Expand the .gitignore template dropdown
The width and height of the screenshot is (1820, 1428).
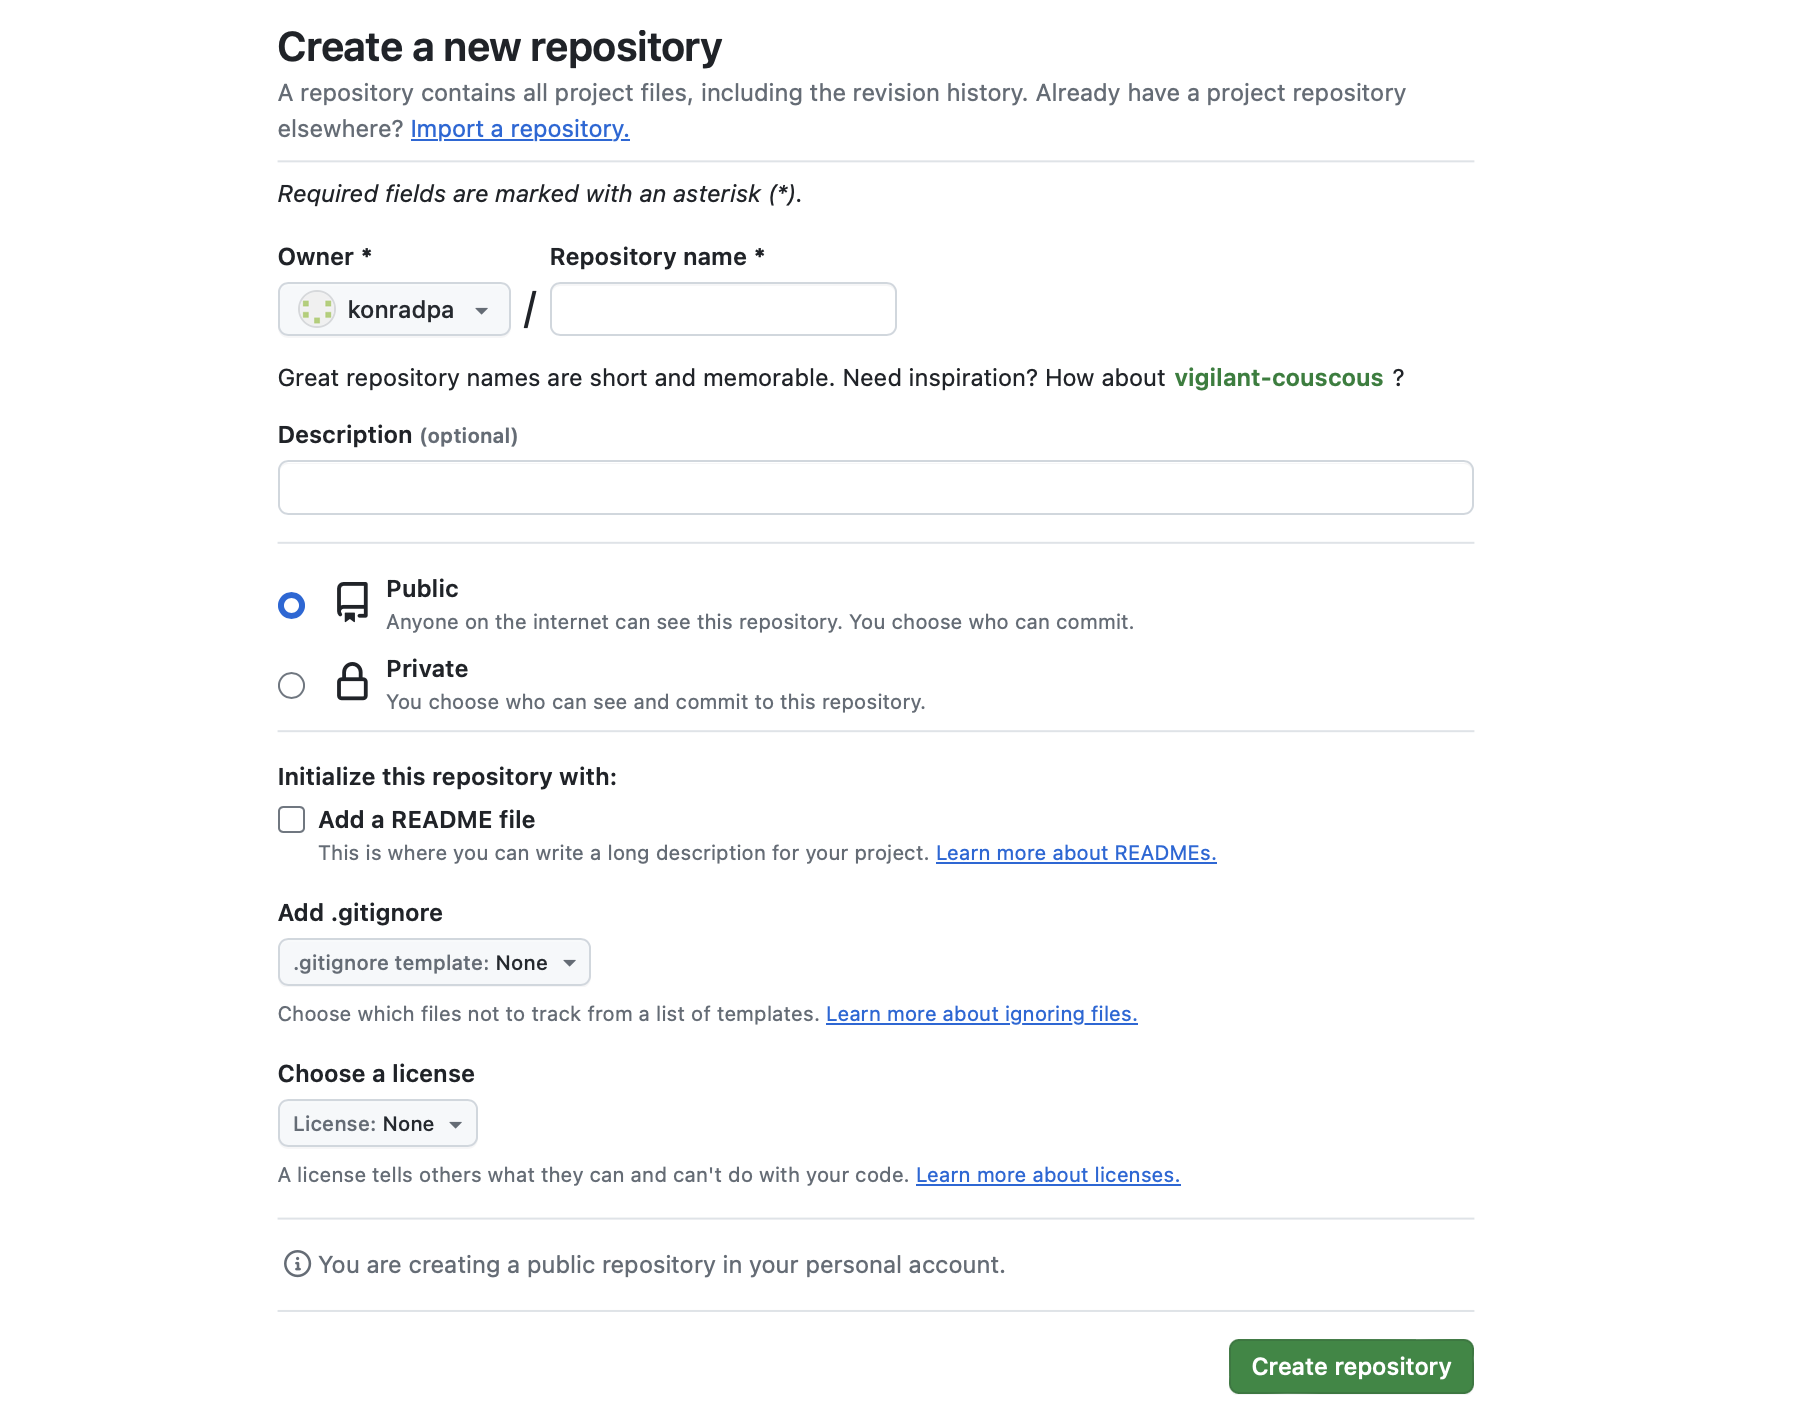434,963
